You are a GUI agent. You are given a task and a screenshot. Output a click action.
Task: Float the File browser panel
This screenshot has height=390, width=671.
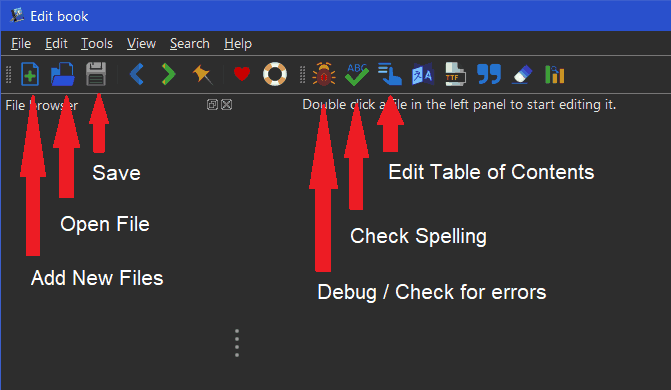(x=212, y=105)
